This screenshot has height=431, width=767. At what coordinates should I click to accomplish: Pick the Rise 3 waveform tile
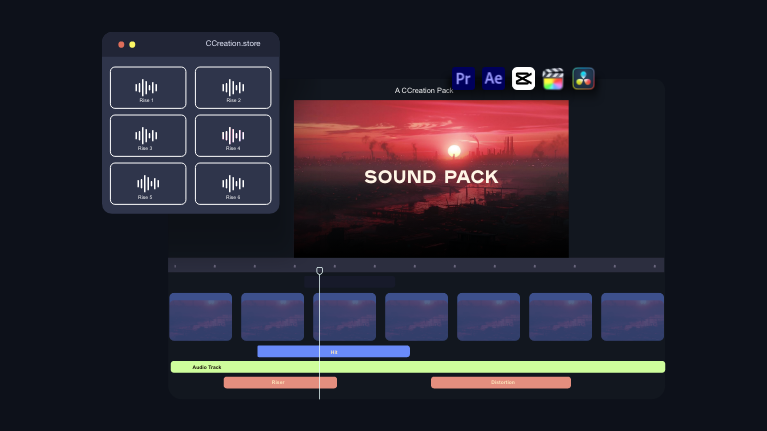click(x=147, y=136)
